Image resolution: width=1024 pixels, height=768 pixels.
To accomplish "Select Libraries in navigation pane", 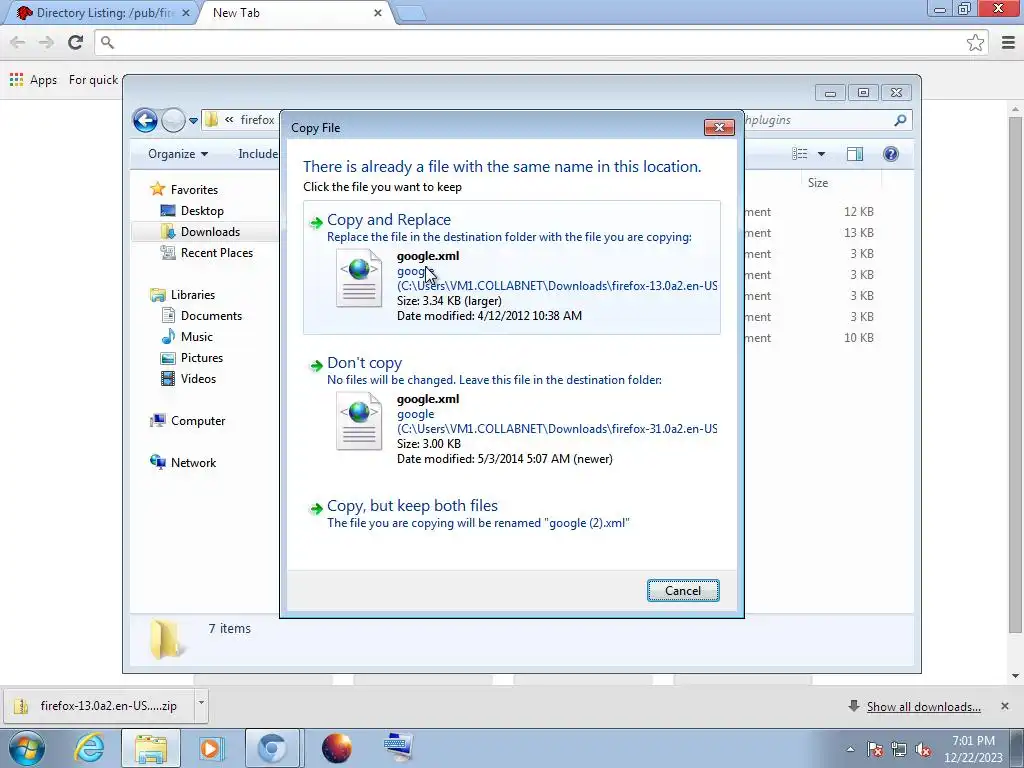I will [x=193, y=295].
